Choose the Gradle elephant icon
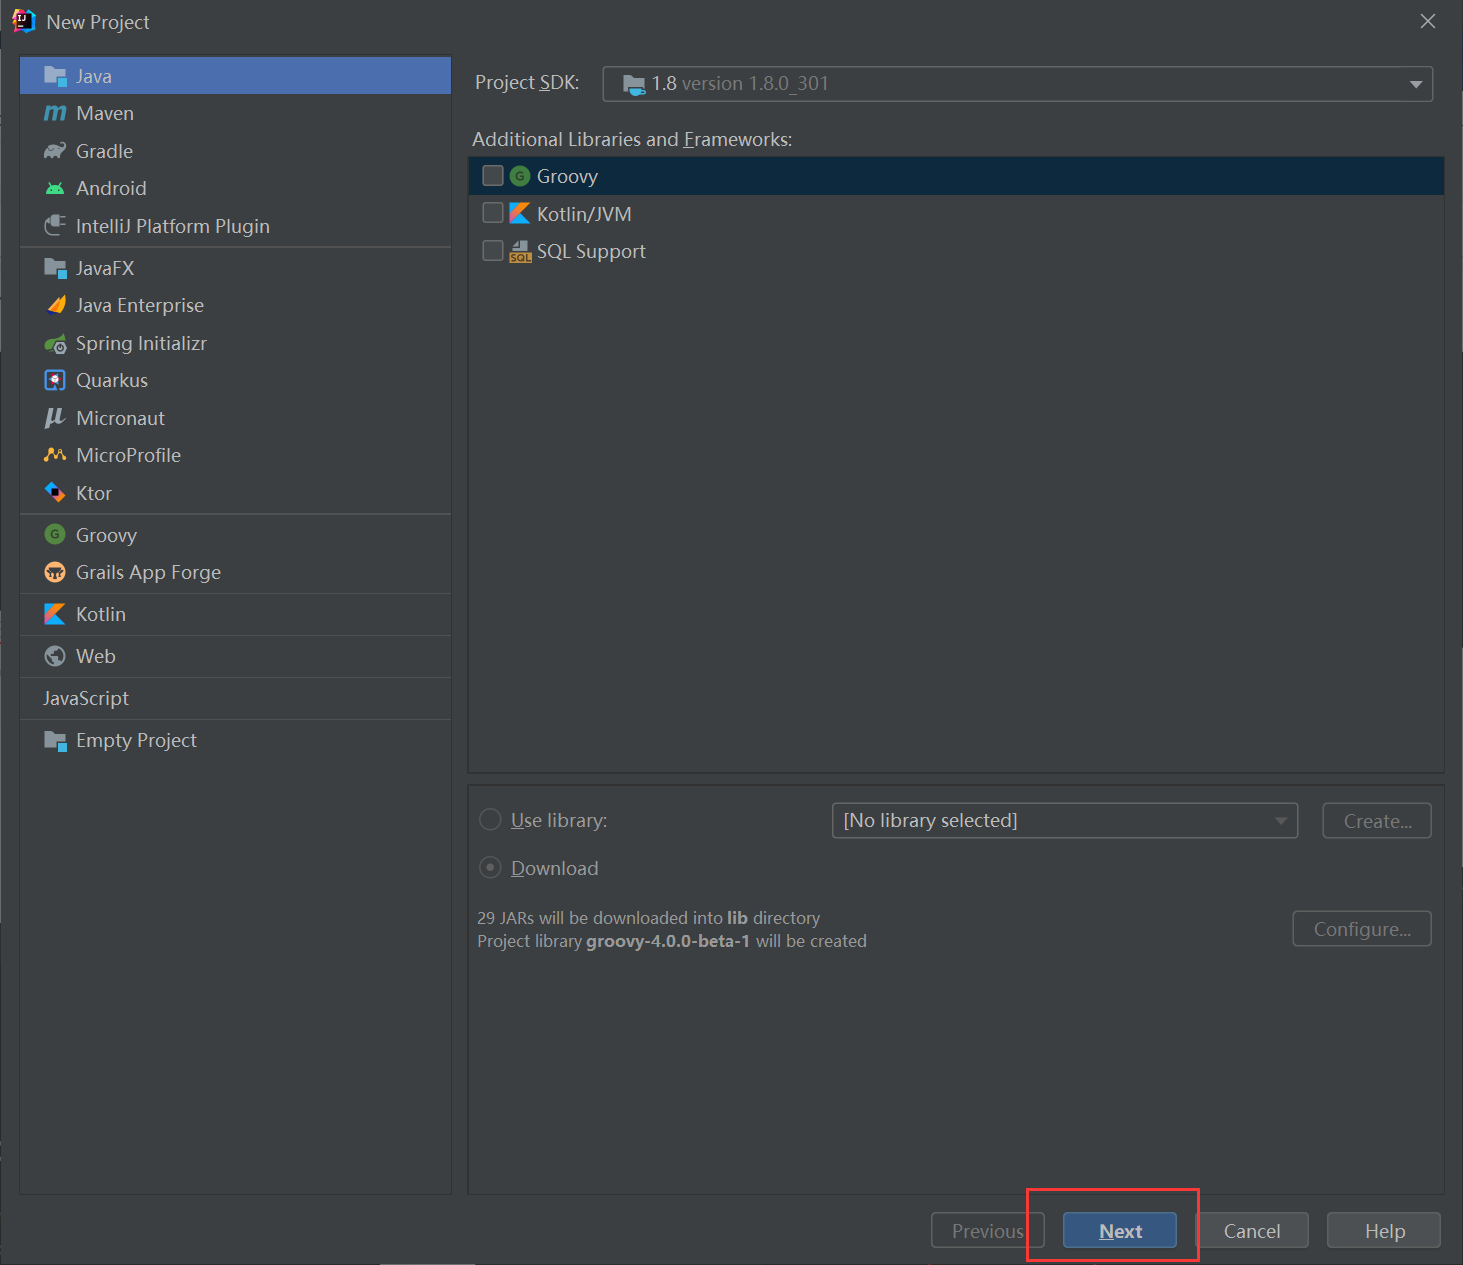 55,151
